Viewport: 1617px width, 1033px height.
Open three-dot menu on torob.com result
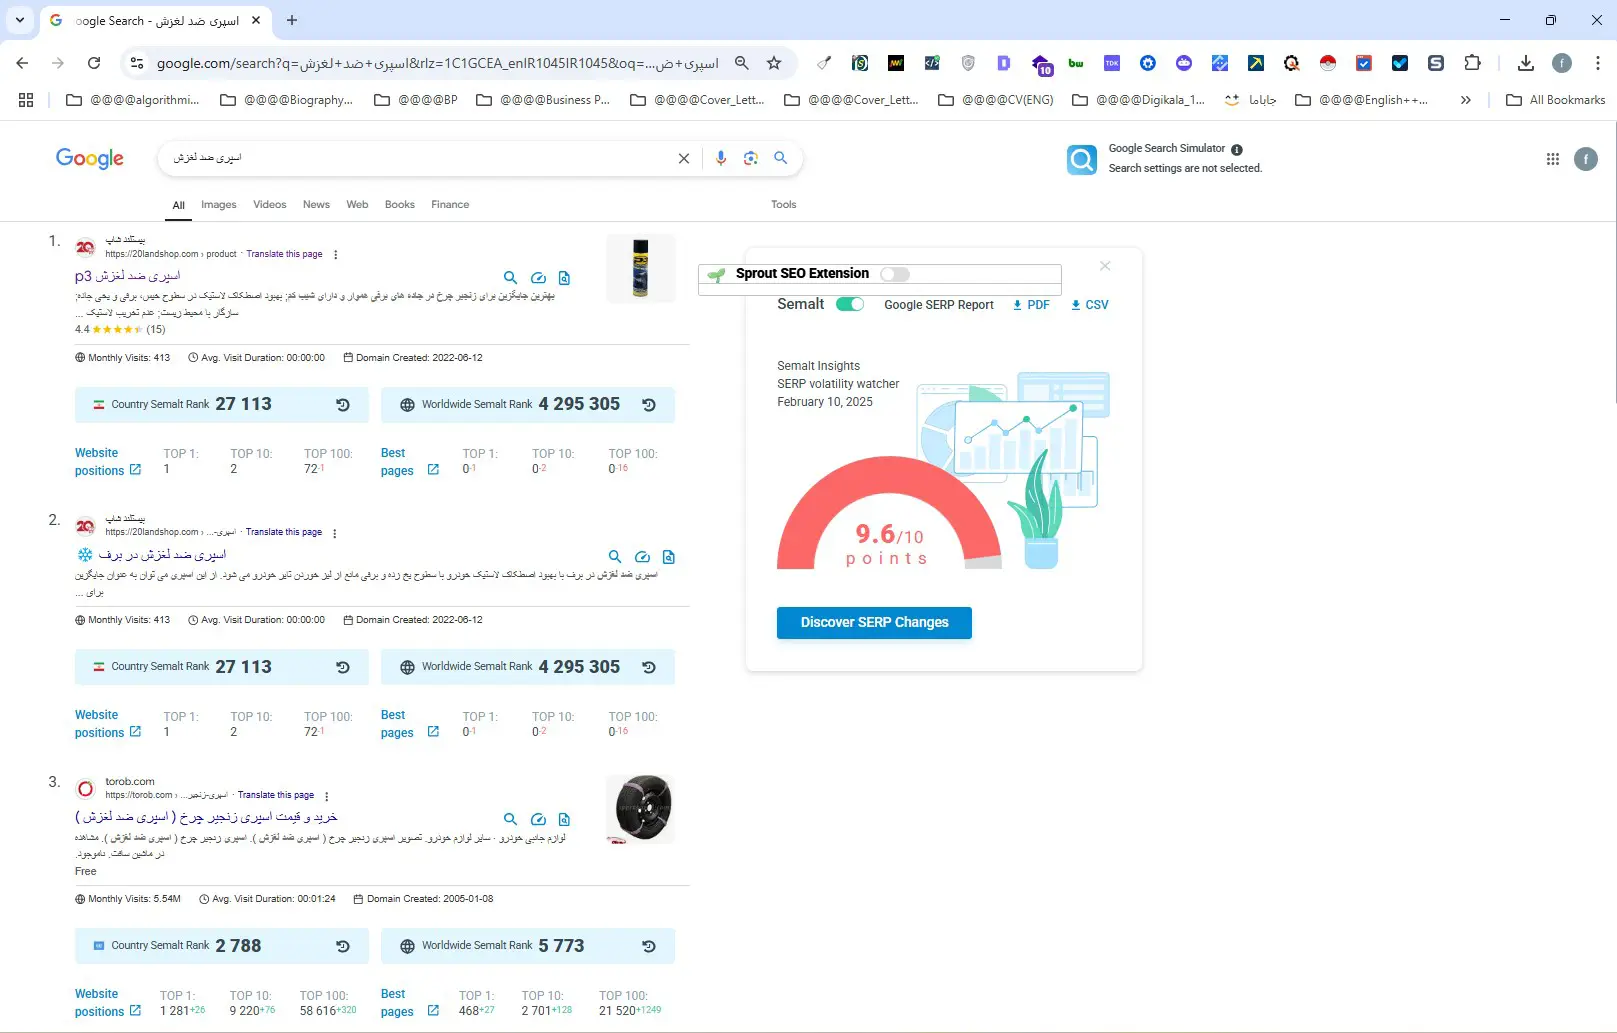pos(327,796)
